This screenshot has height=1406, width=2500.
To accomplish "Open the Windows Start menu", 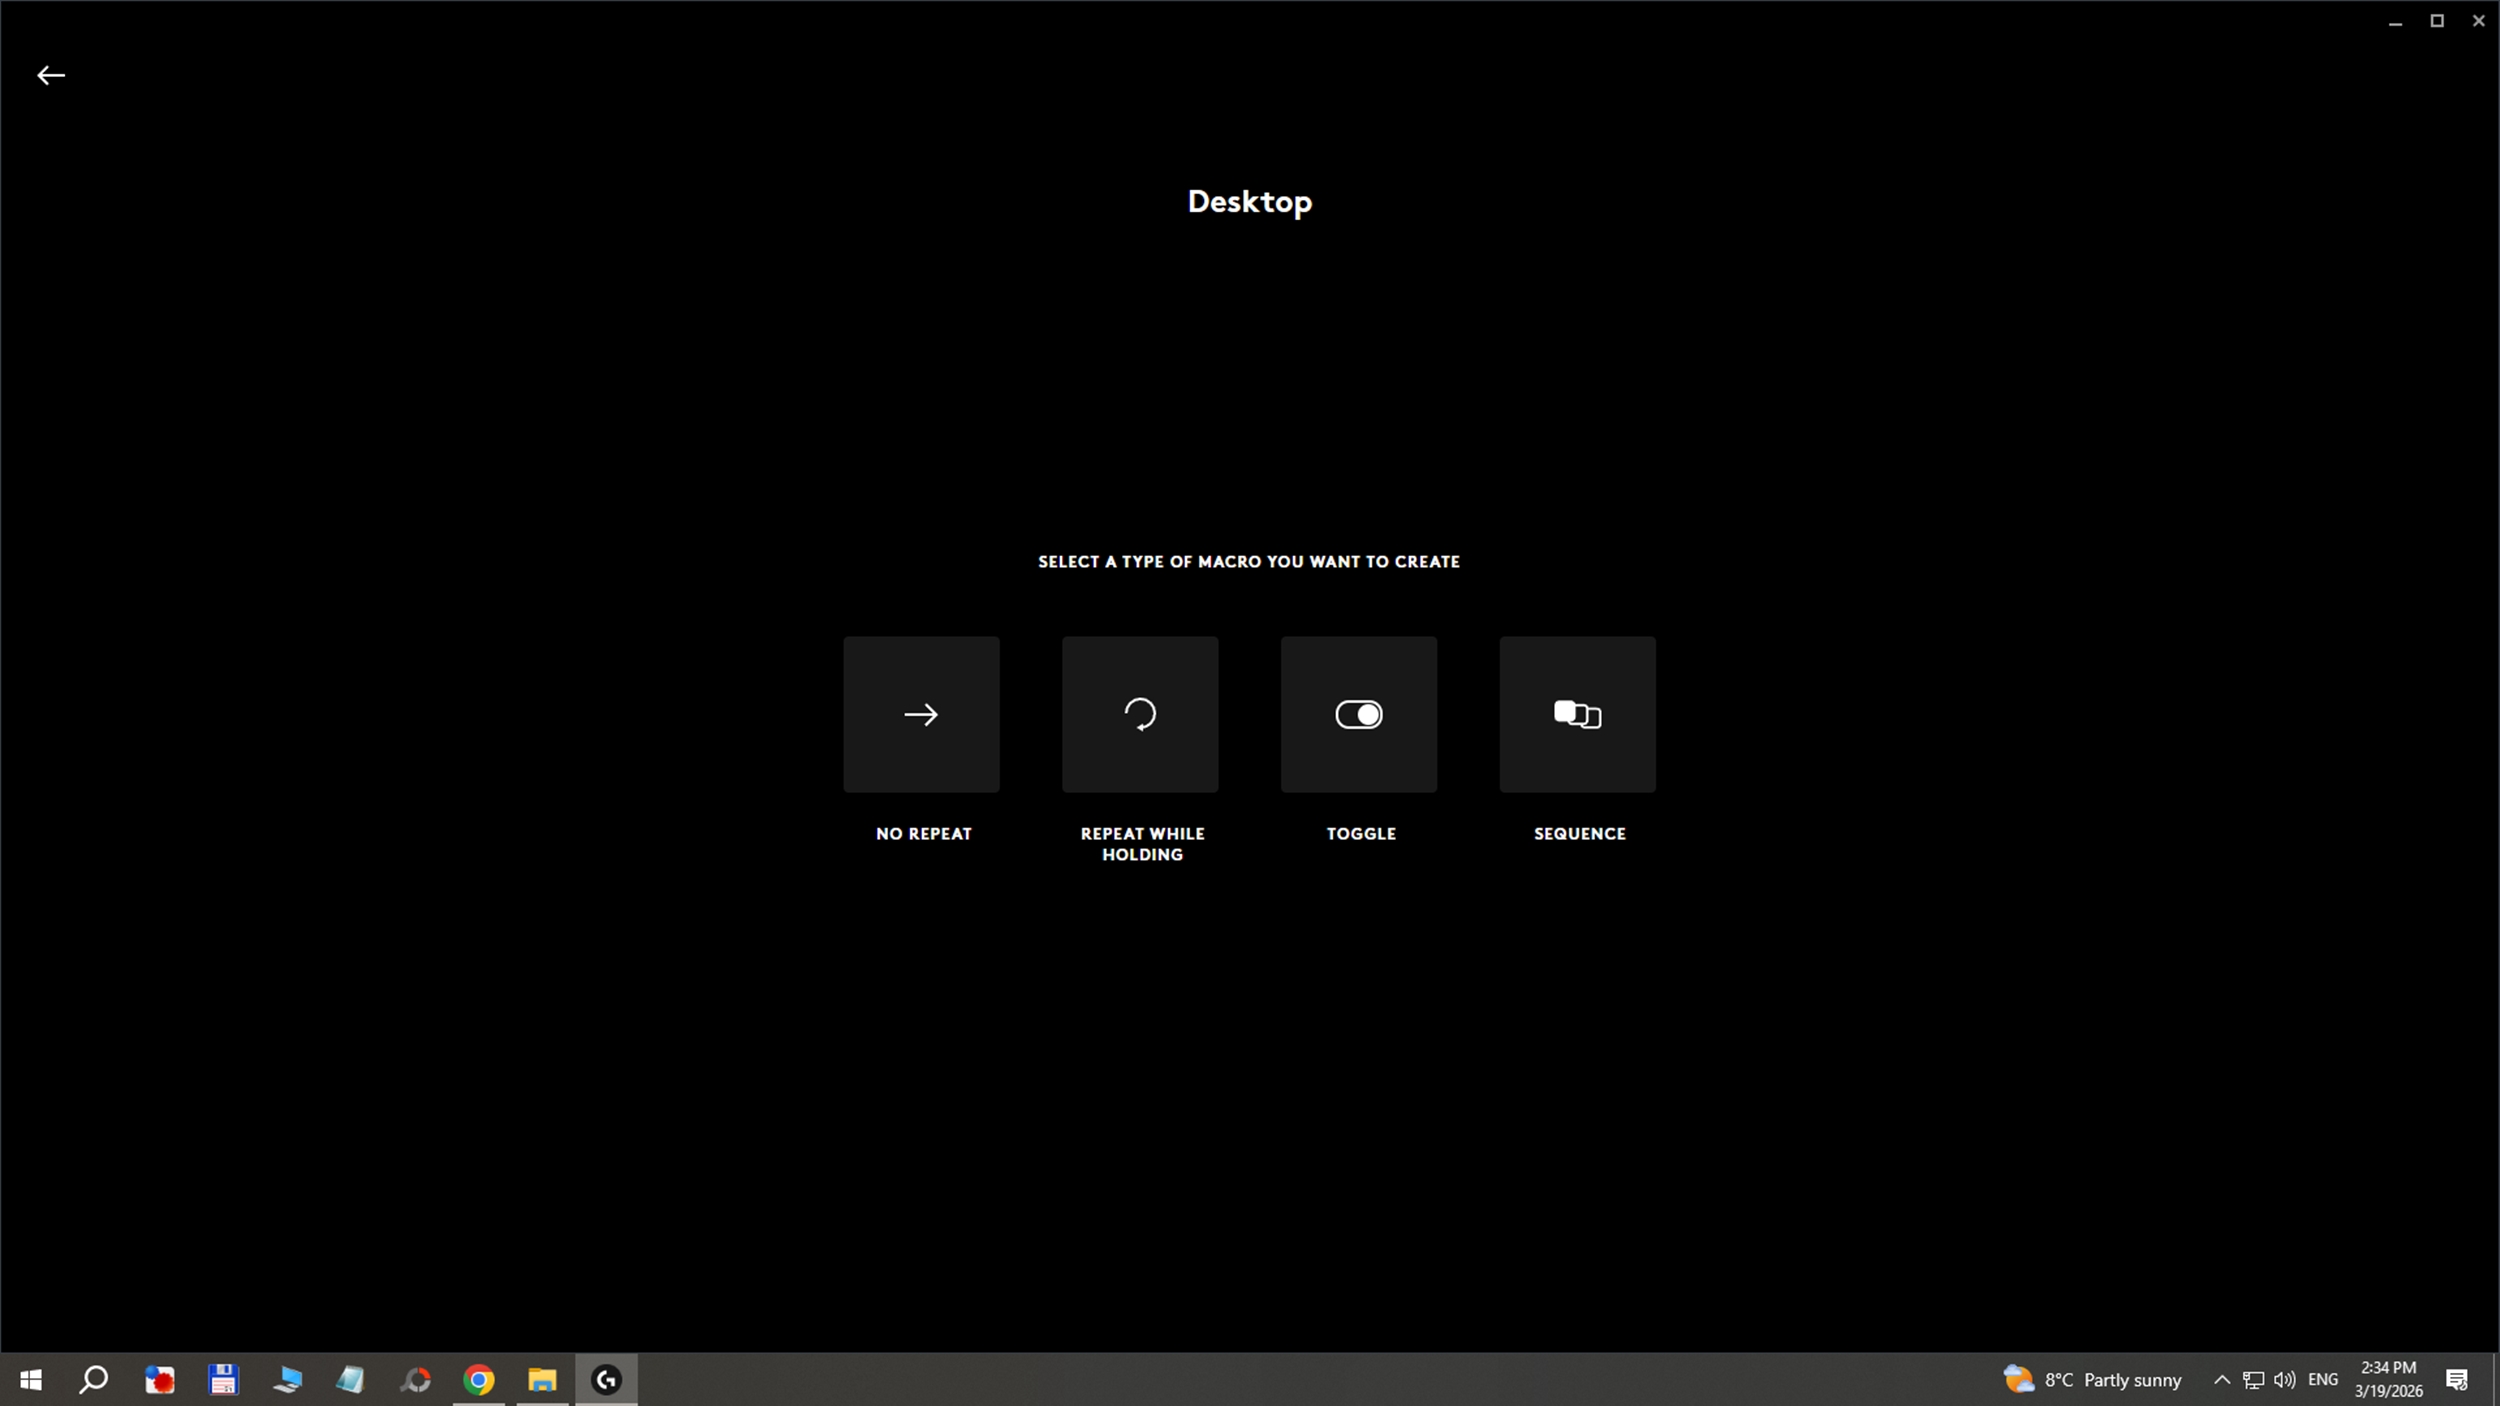I will (x=31, y=1380).
